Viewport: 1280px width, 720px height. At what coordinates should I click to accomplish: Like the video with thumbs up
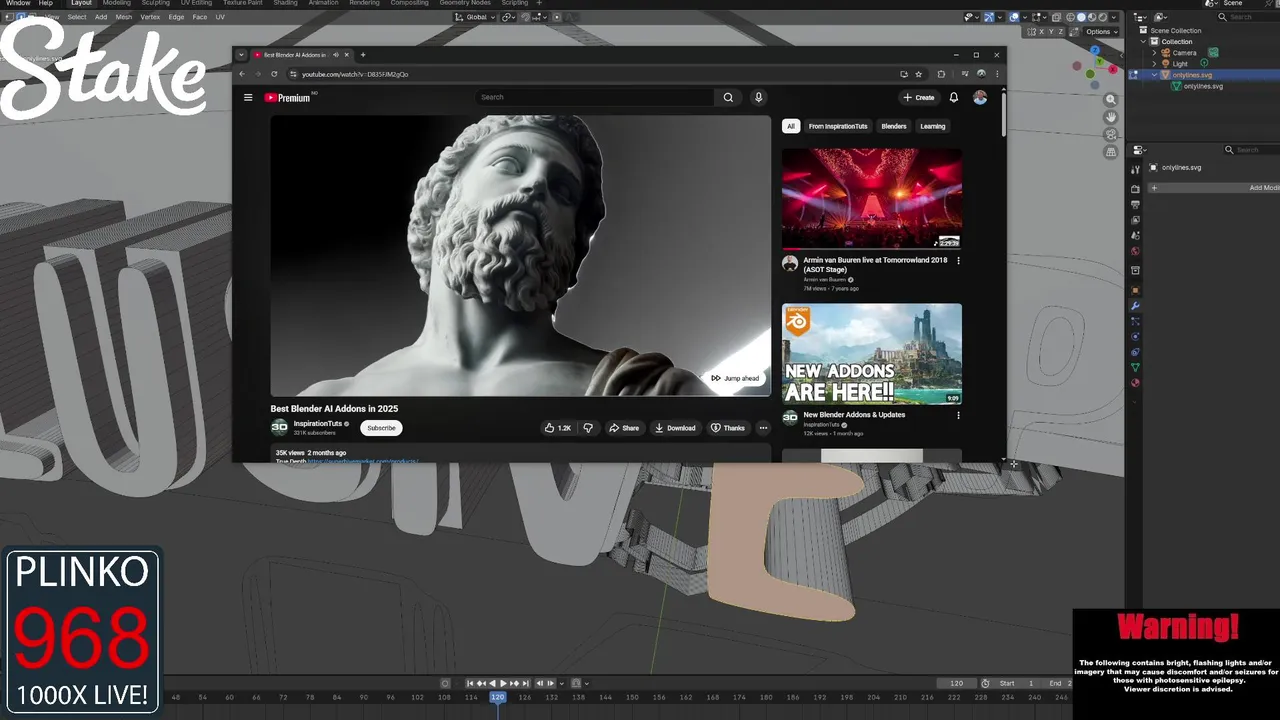click(558, 428)
